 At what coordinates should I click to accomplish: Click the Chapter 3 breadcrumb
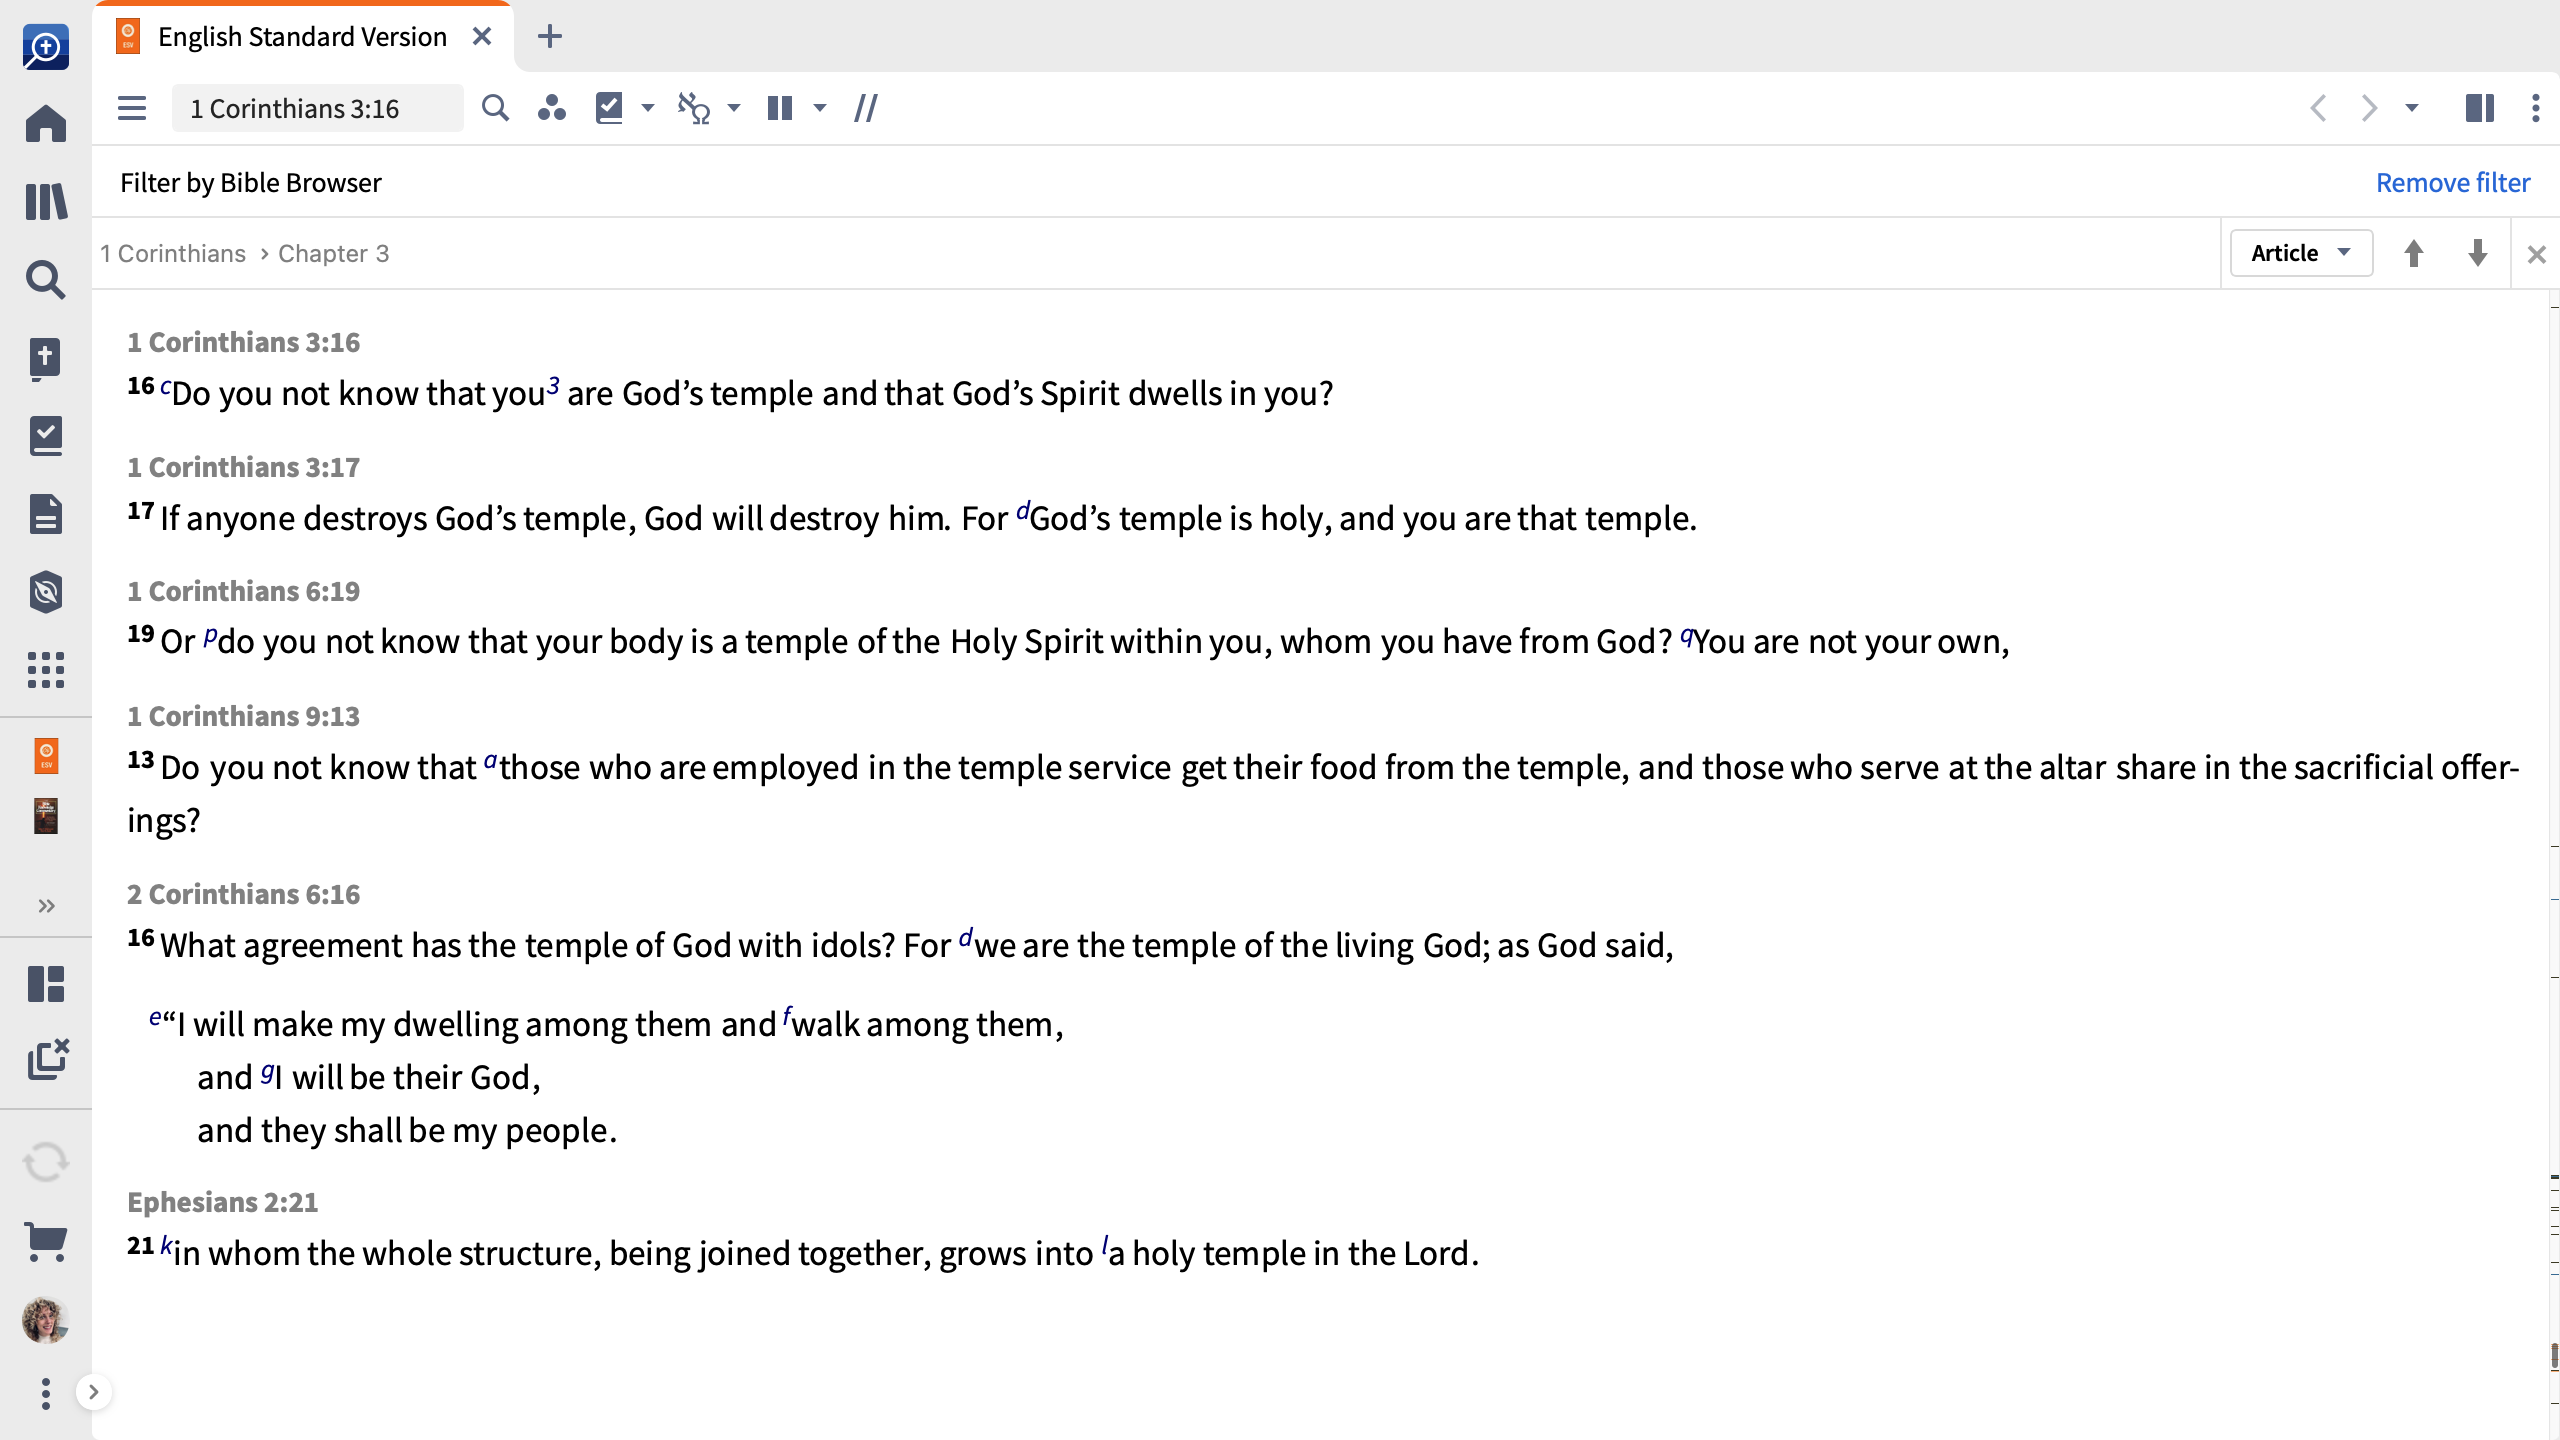(x=333, y=253)
